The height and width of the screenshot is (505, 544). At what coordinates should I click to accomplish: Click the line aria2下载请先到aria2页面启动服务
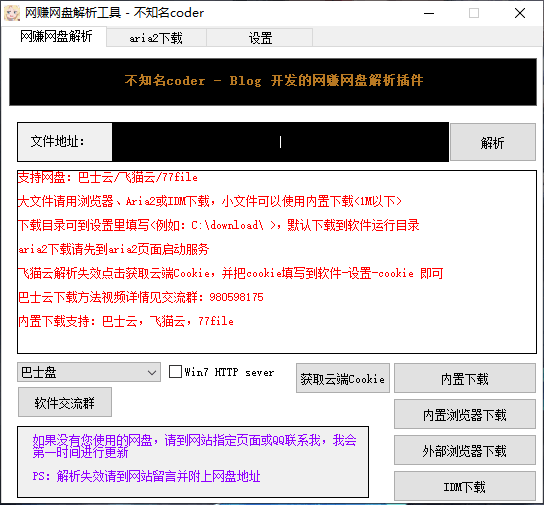113,249
